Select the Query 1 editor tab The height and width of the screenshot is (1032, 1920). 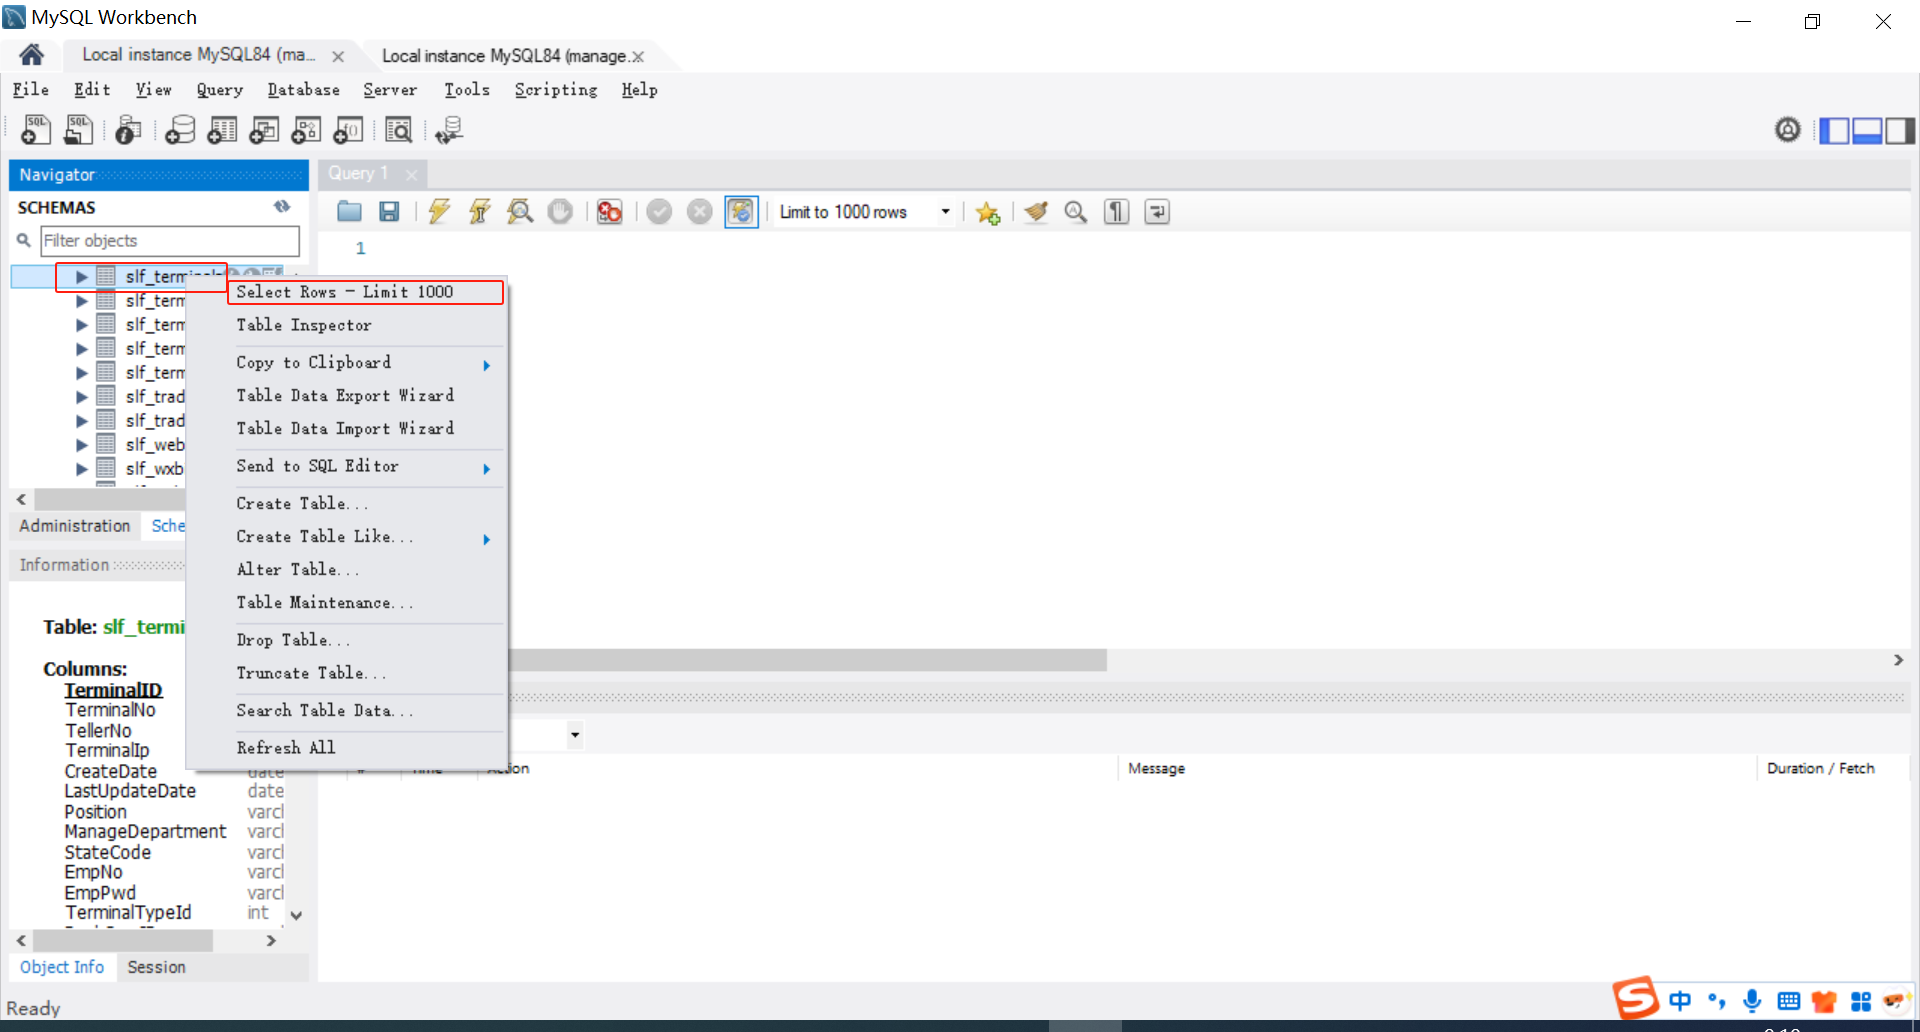pyautogui.click(x=358, y=173)
